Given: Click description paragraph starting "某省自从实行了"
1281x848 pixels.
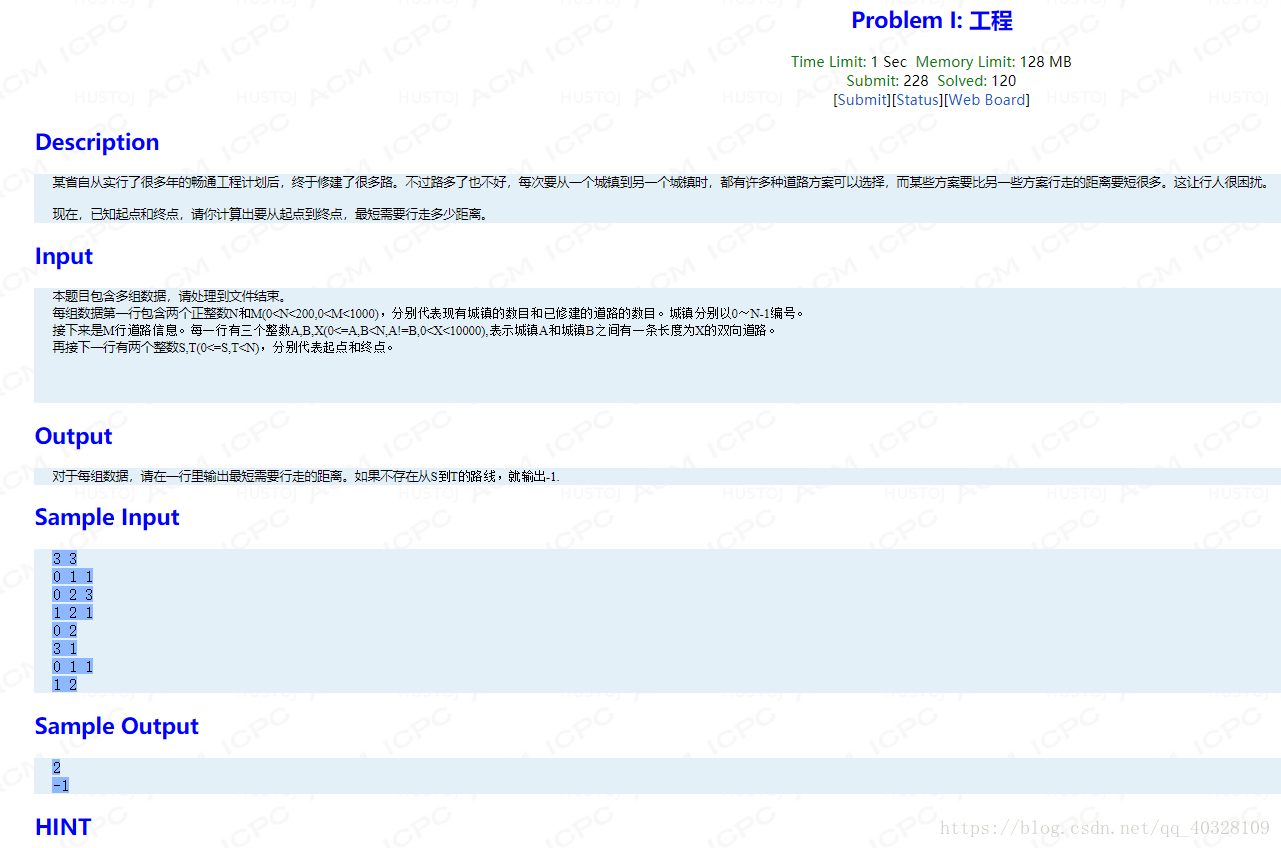Looking at the screenshot, I should 661,182.
